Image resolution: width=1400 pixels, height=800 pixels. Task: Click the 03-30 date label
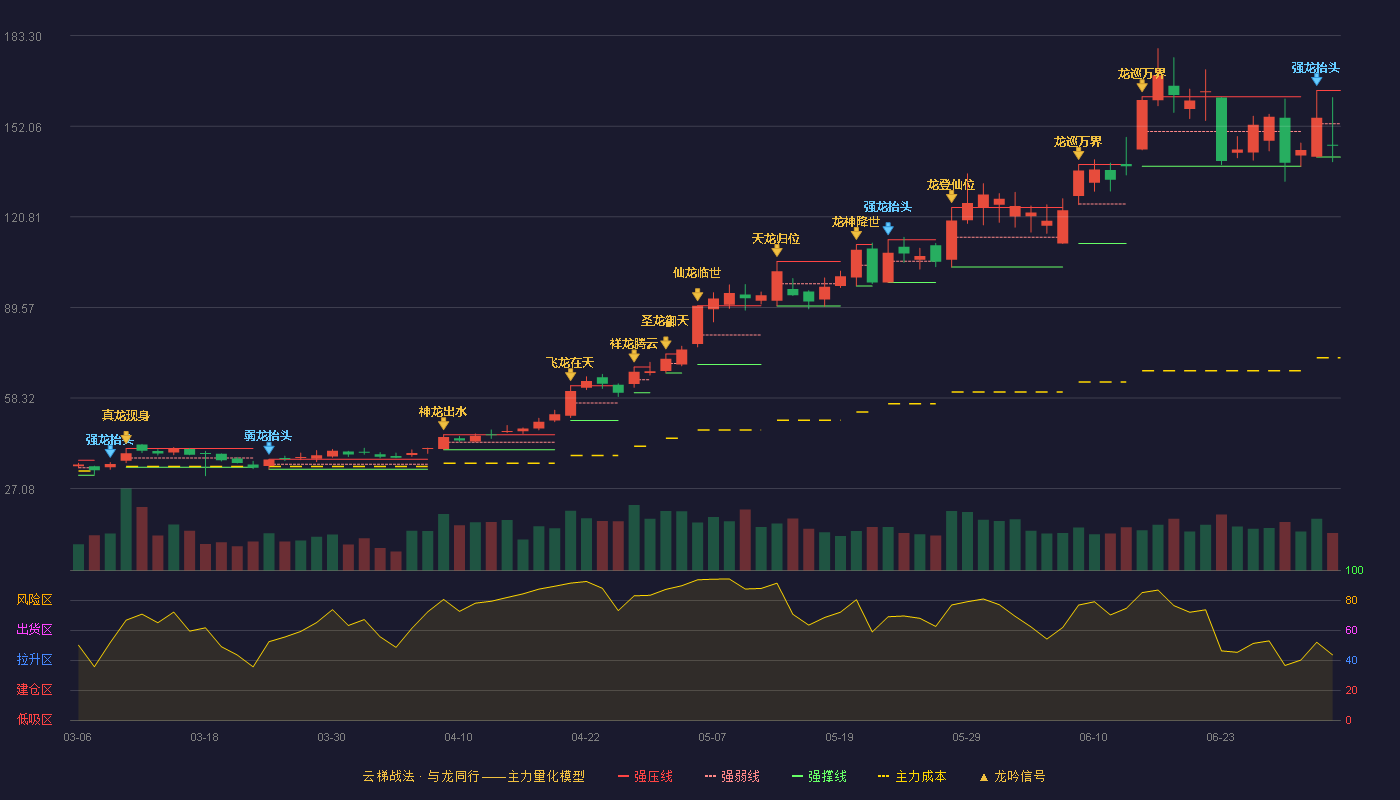coord(331,737)
